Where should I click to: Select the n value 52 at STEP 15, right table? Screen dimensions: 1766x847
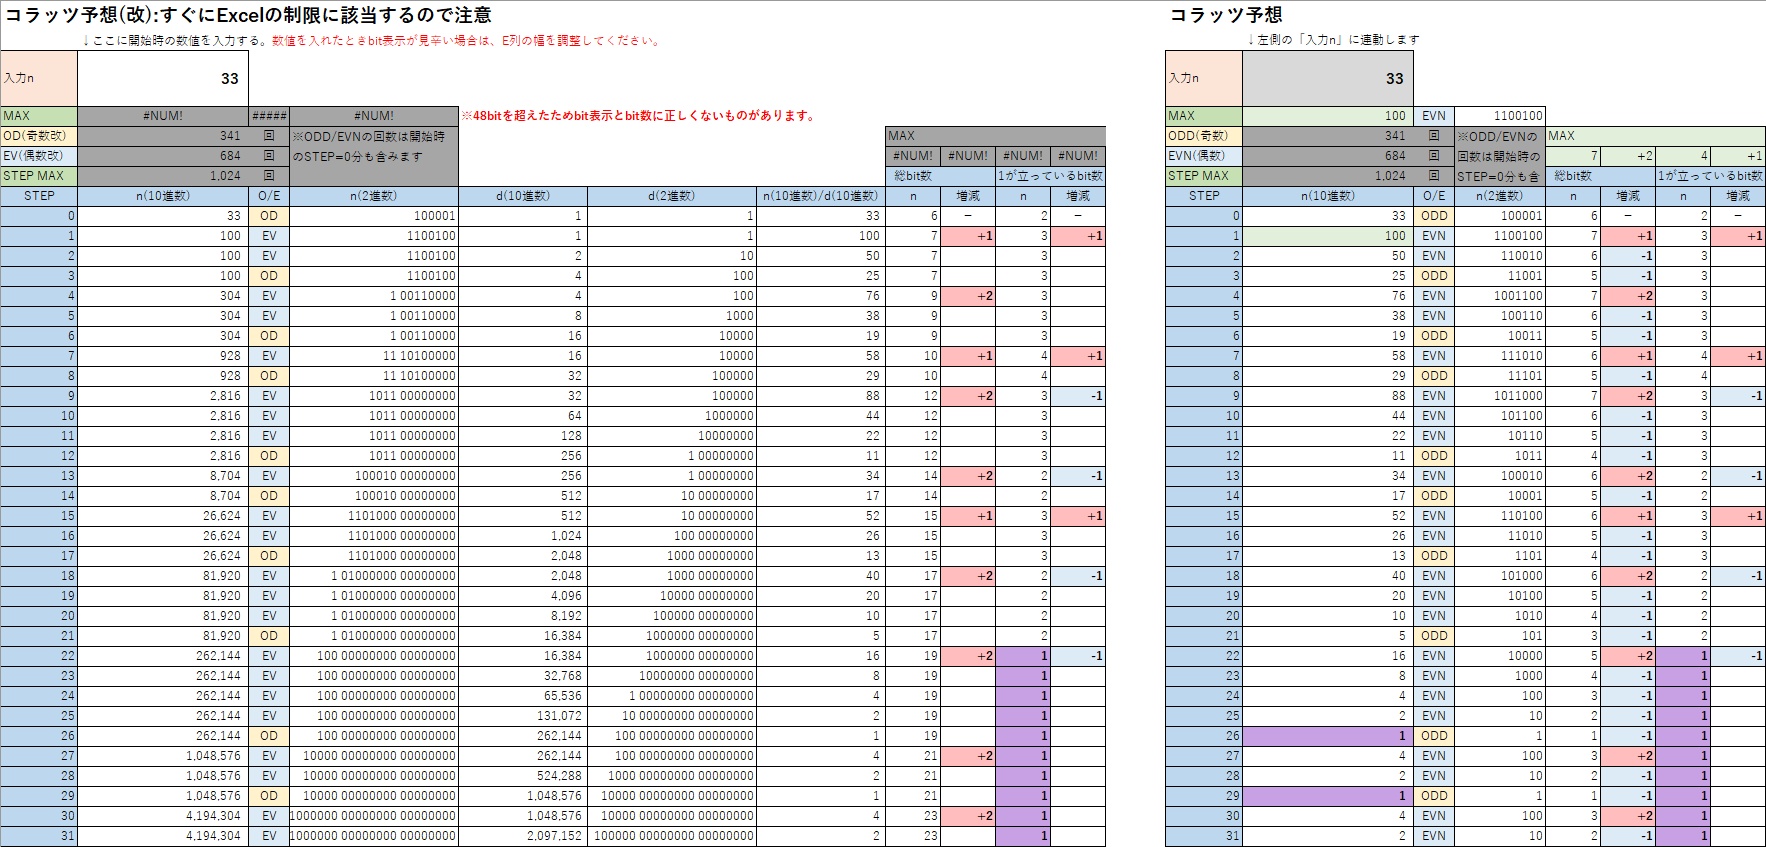click(x=1328, y=516)
